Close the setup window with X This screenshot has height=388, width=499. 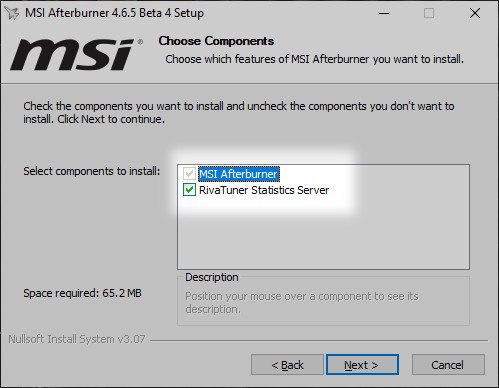[475, 13]
